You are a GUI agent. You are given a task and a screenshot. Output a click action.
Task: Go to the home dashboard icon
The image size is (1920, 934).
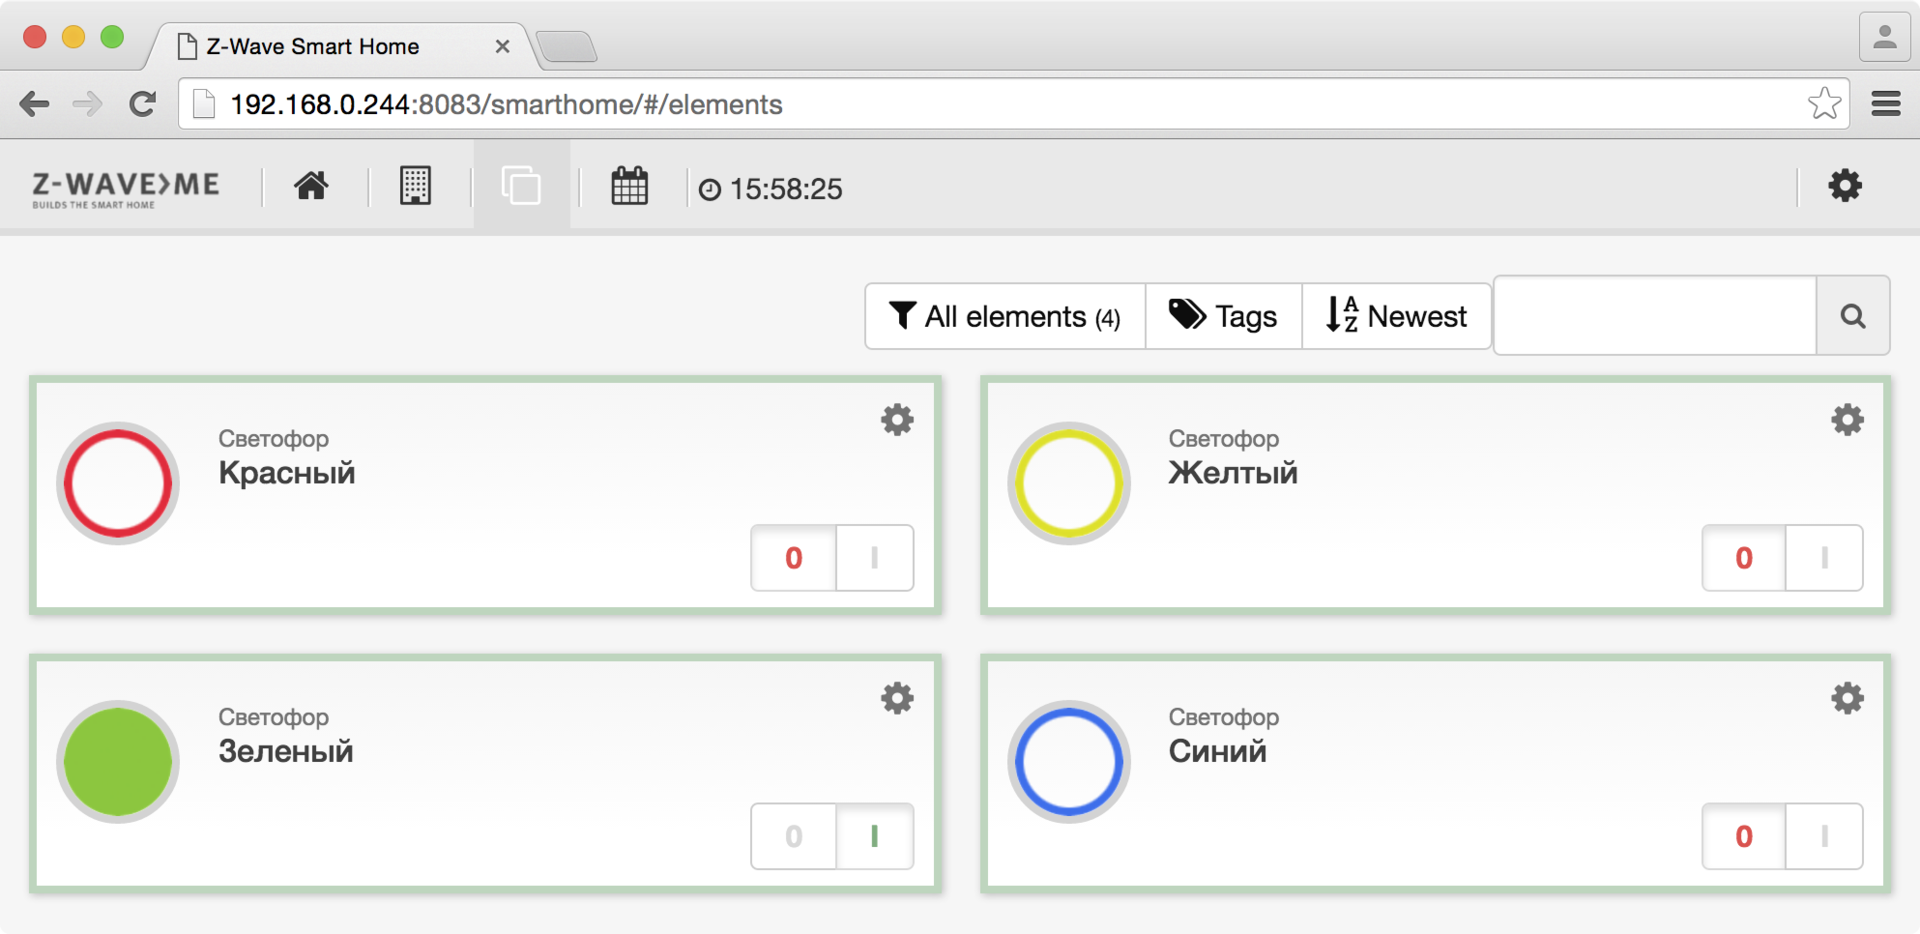(x=311, y=186)
